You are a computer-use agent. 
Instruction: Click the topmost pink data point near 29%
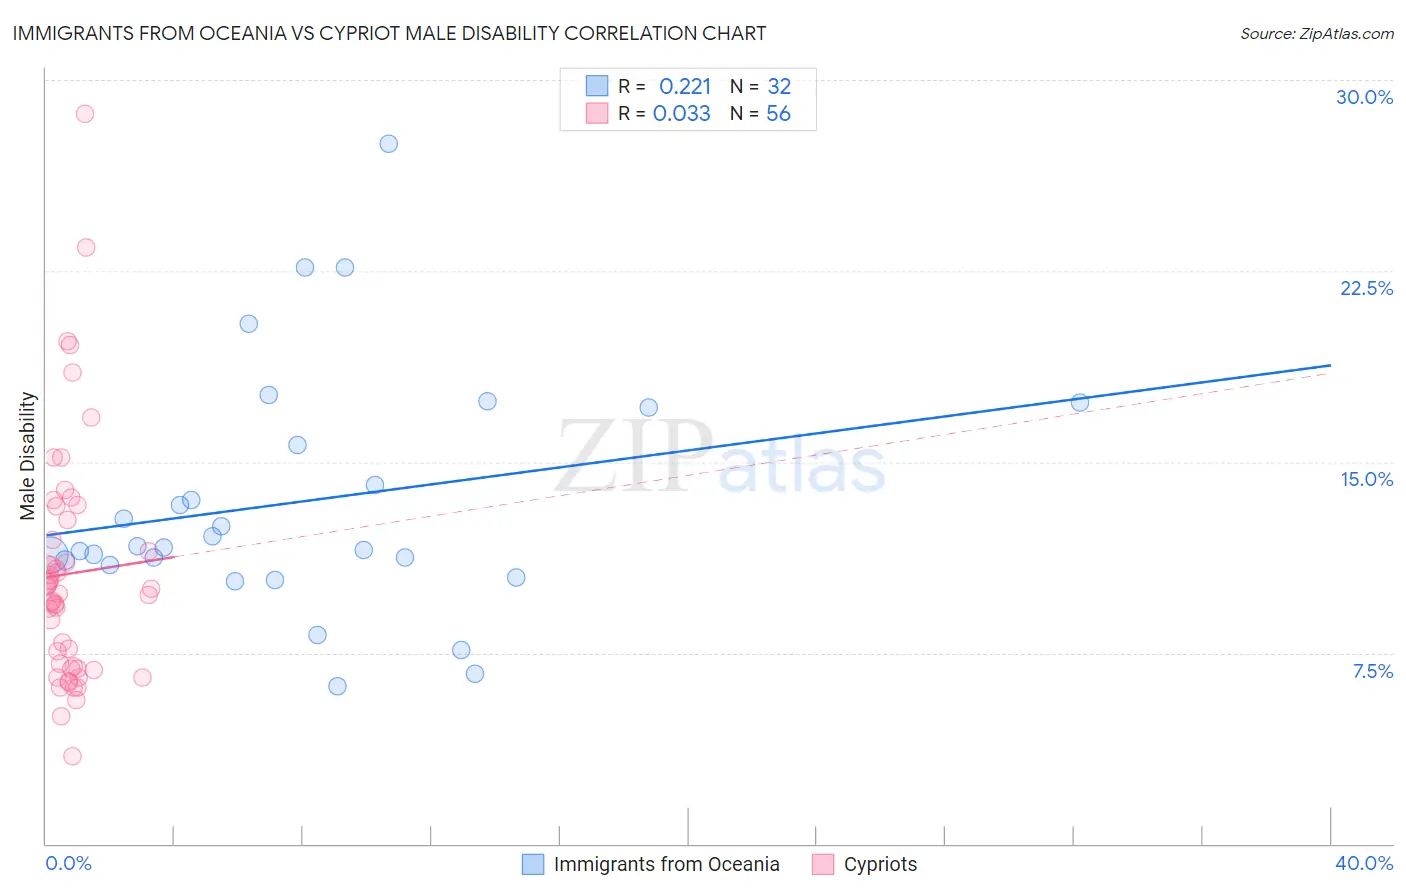pyautogui.click(x=85, y=114)
